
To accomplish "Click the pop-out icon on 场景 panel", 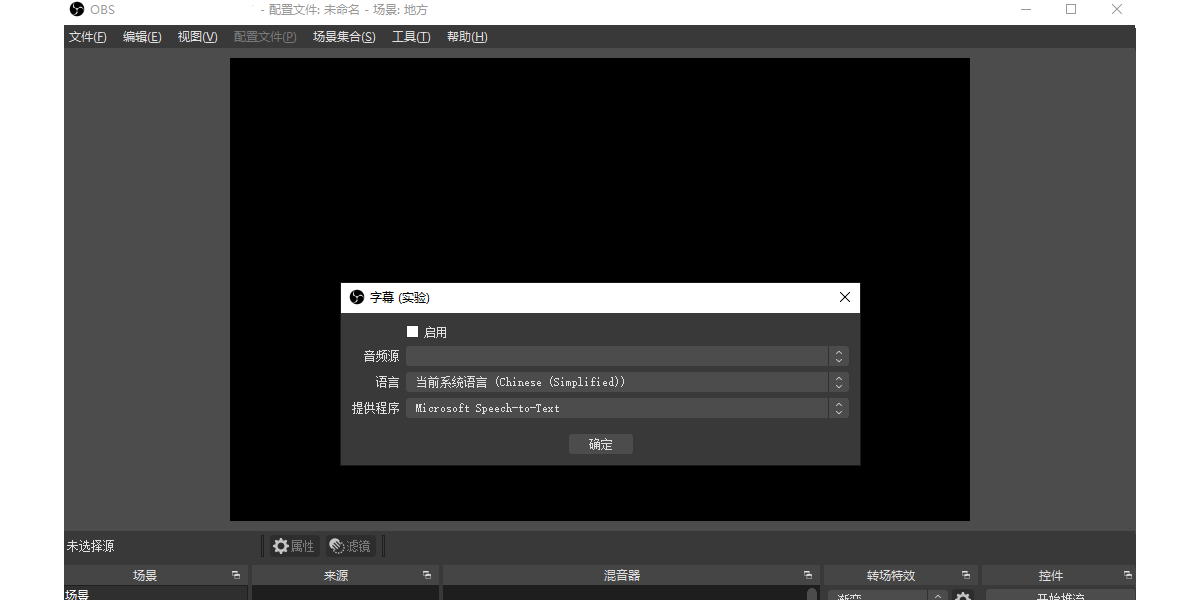I will point(238,574).
